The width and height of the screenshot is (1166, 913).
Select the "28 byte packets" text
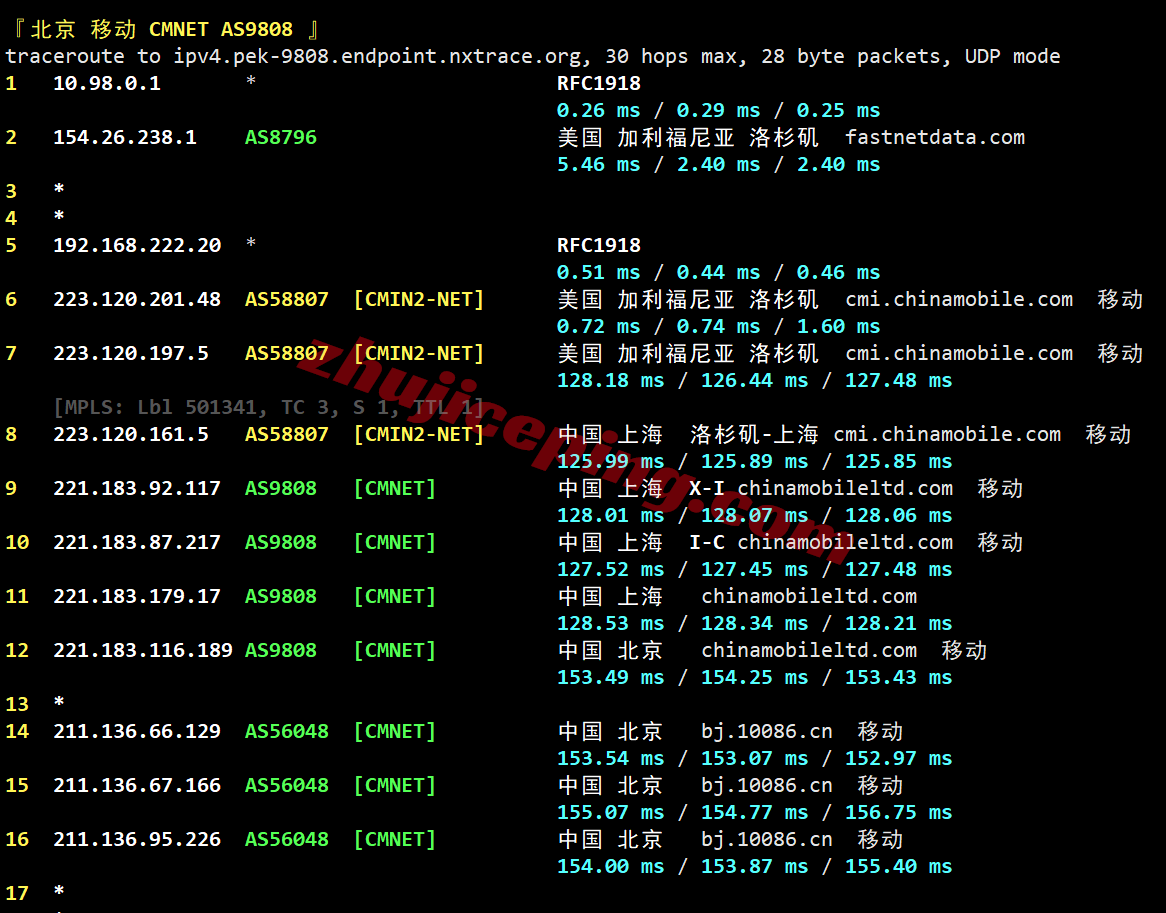point(856,57)
